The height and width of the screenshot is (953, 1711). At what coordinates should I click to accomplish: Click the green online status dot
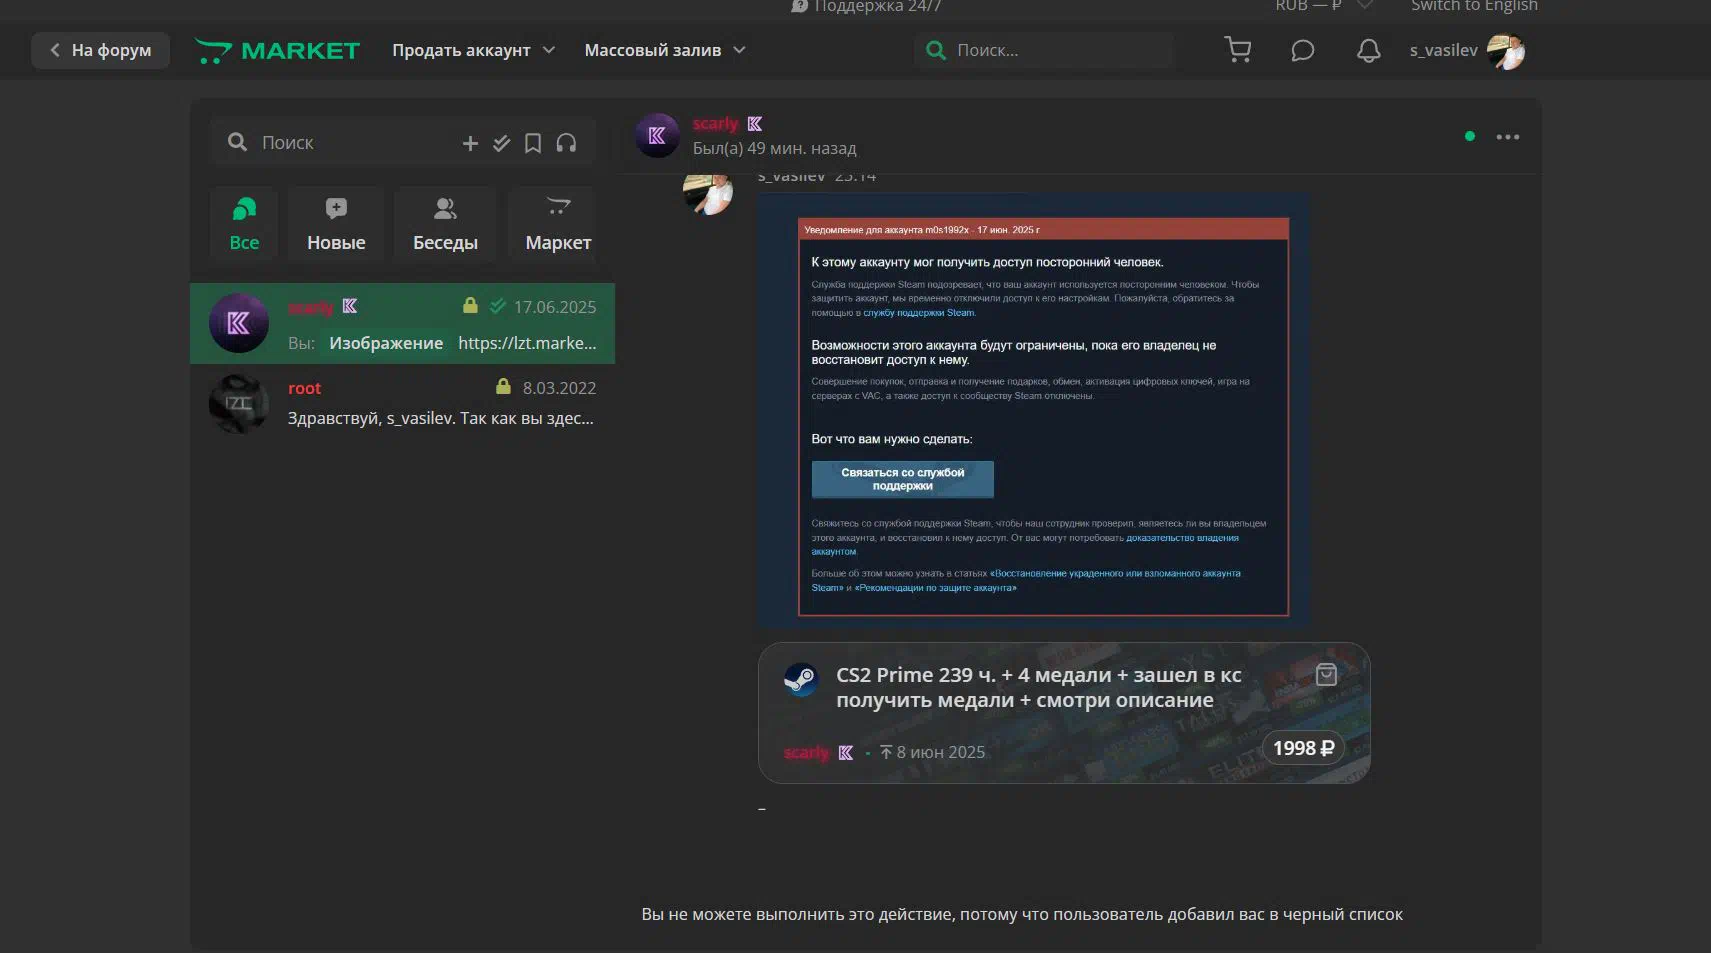click(x=1469, y=136)
